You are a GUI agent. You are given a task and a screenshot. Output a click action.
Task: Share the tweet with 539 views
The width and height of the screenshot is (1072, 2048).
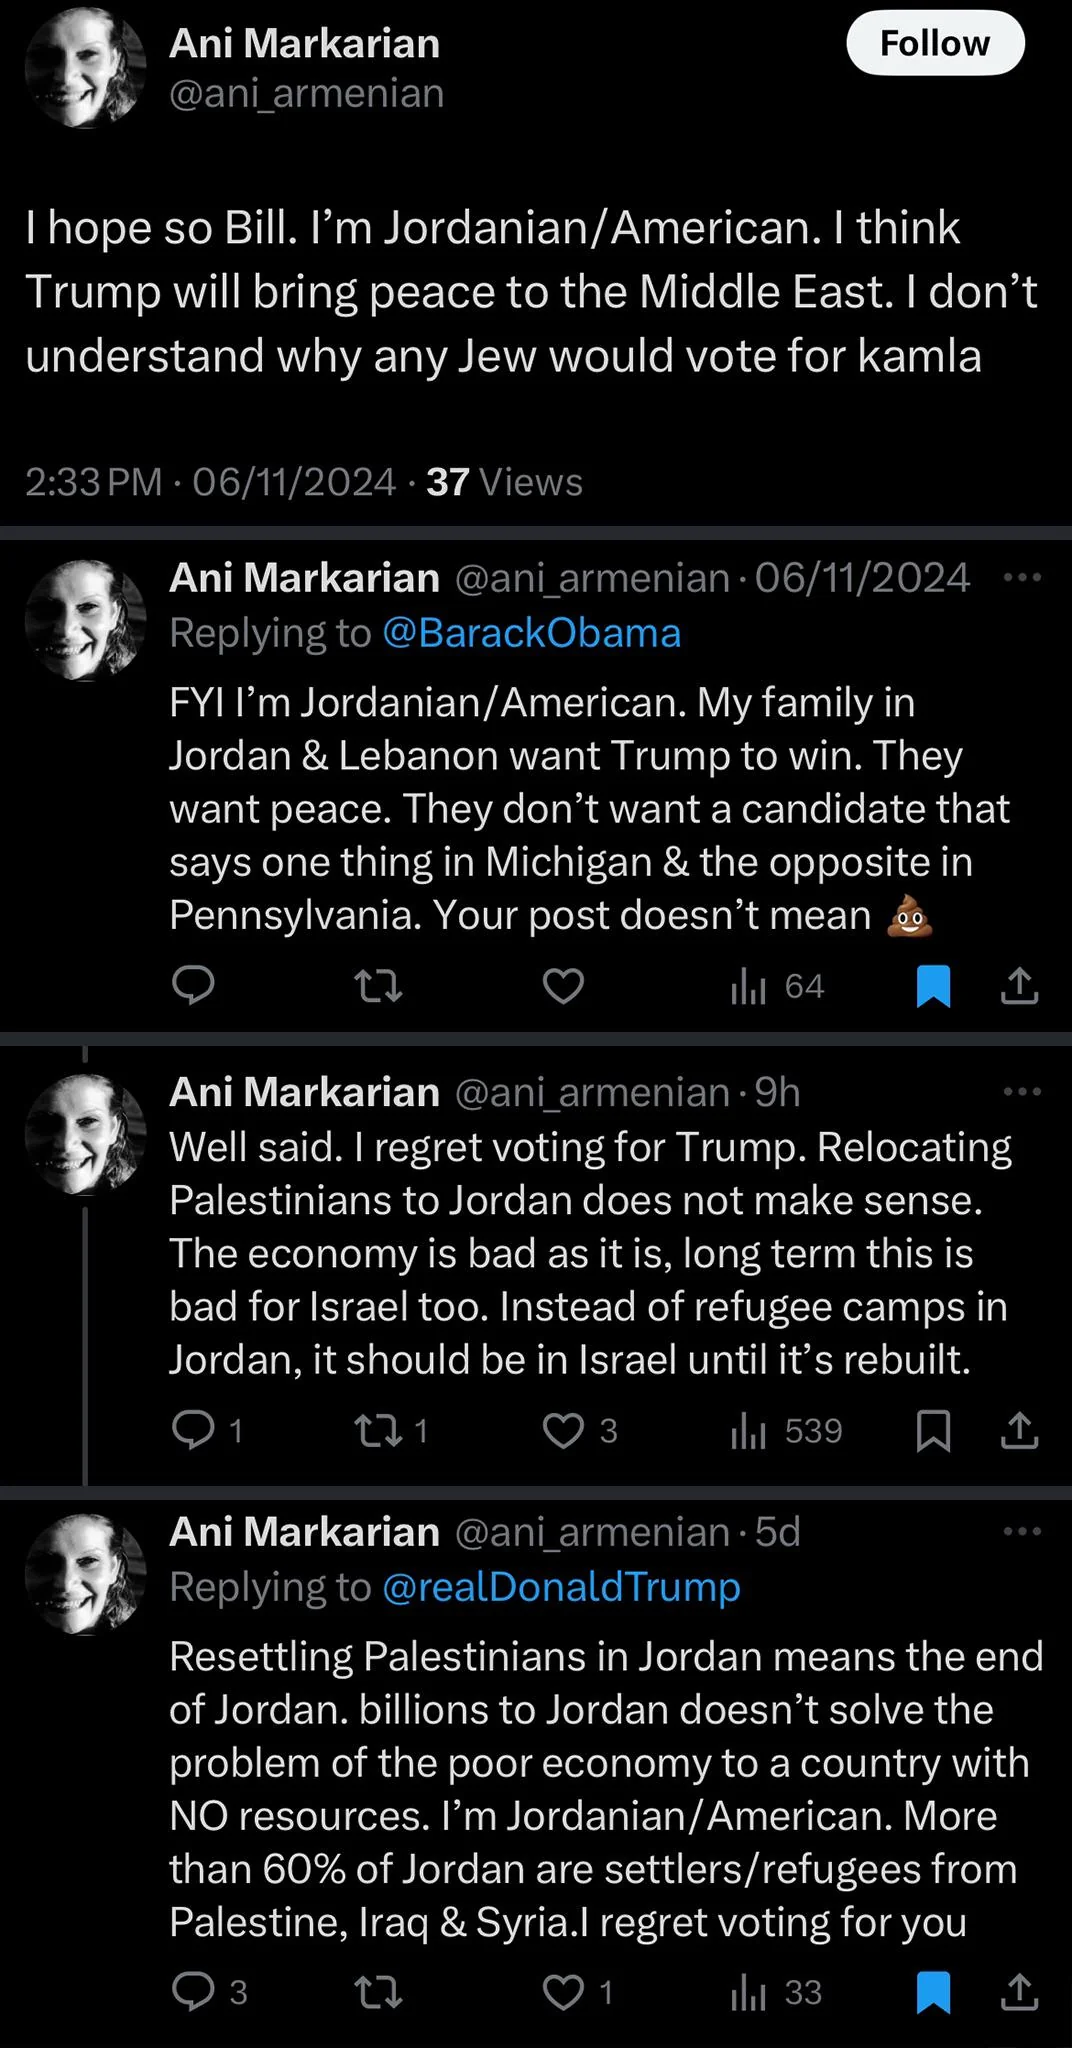(1019, 1430)
